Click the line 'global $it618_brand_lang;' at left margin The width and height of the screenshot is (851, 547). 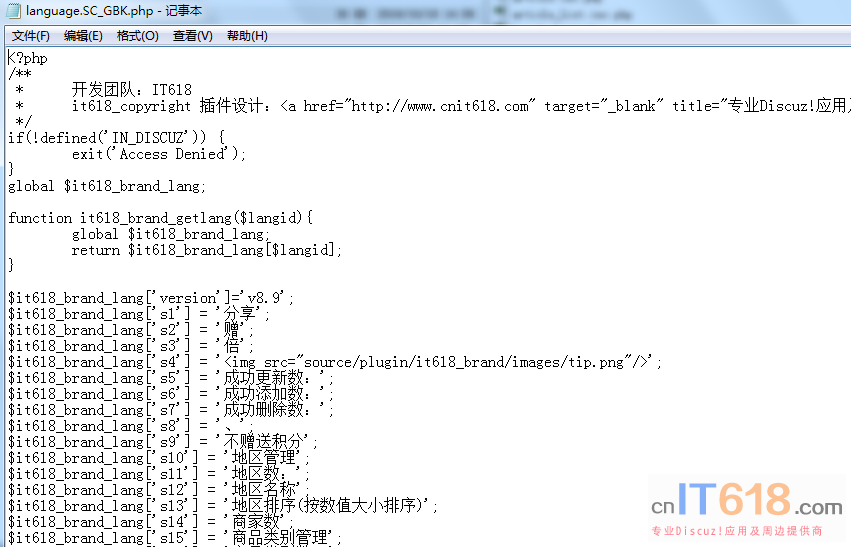(x=107, y=186)
